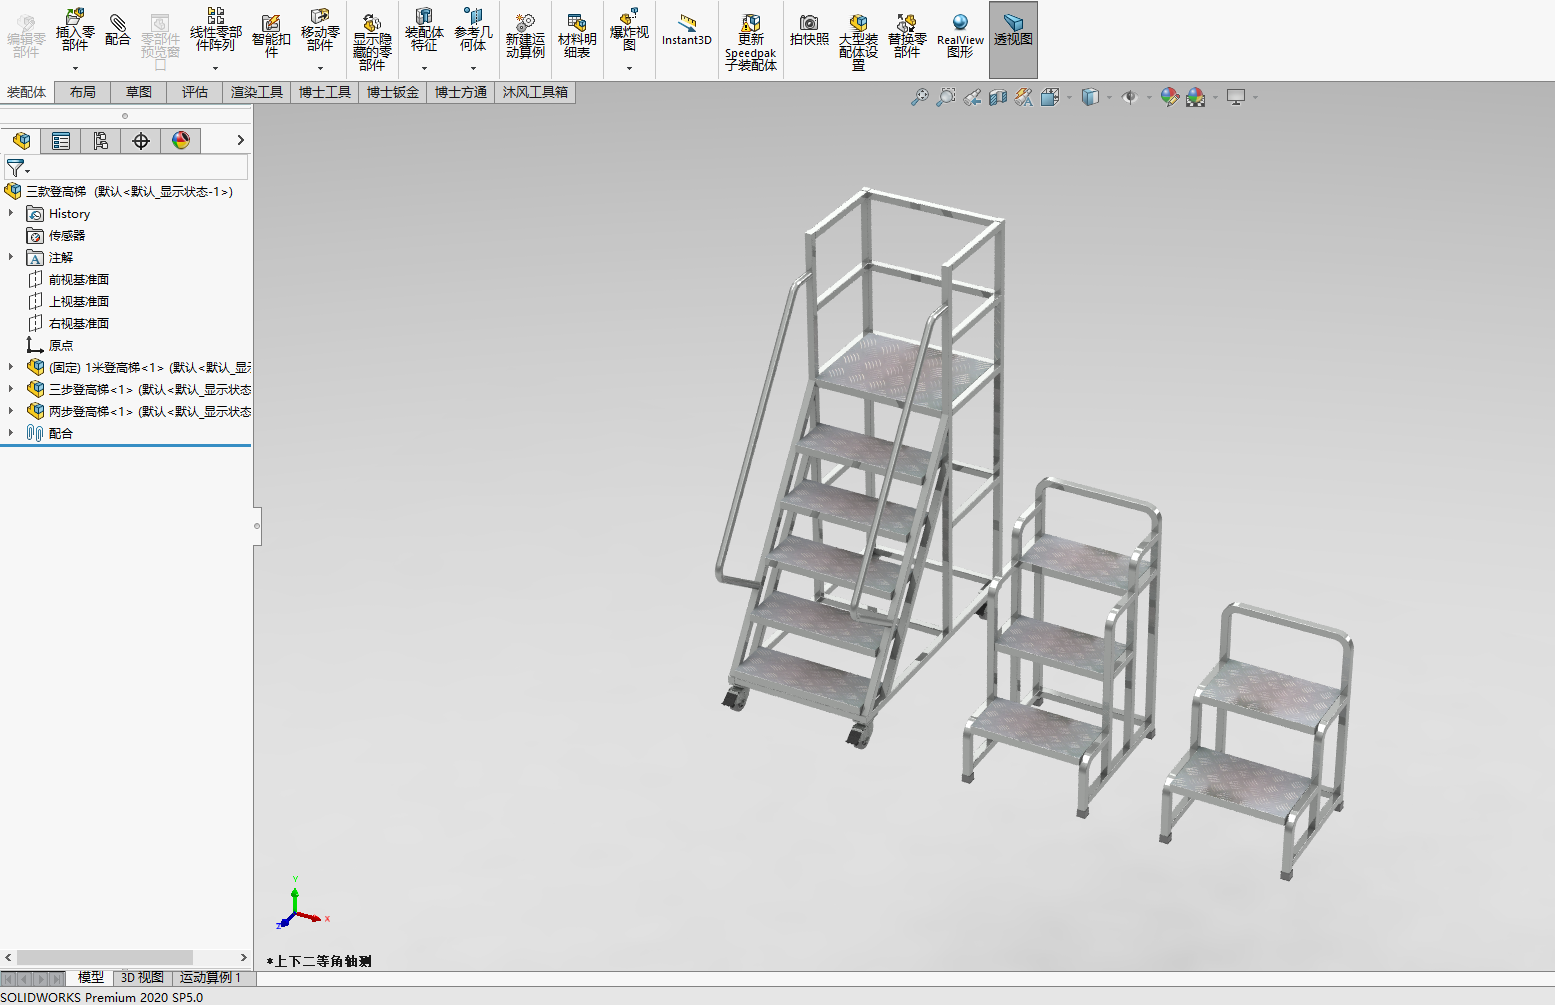
Task: Switch to 运动算例 1 bottom tab
Action: pos(210,978)
